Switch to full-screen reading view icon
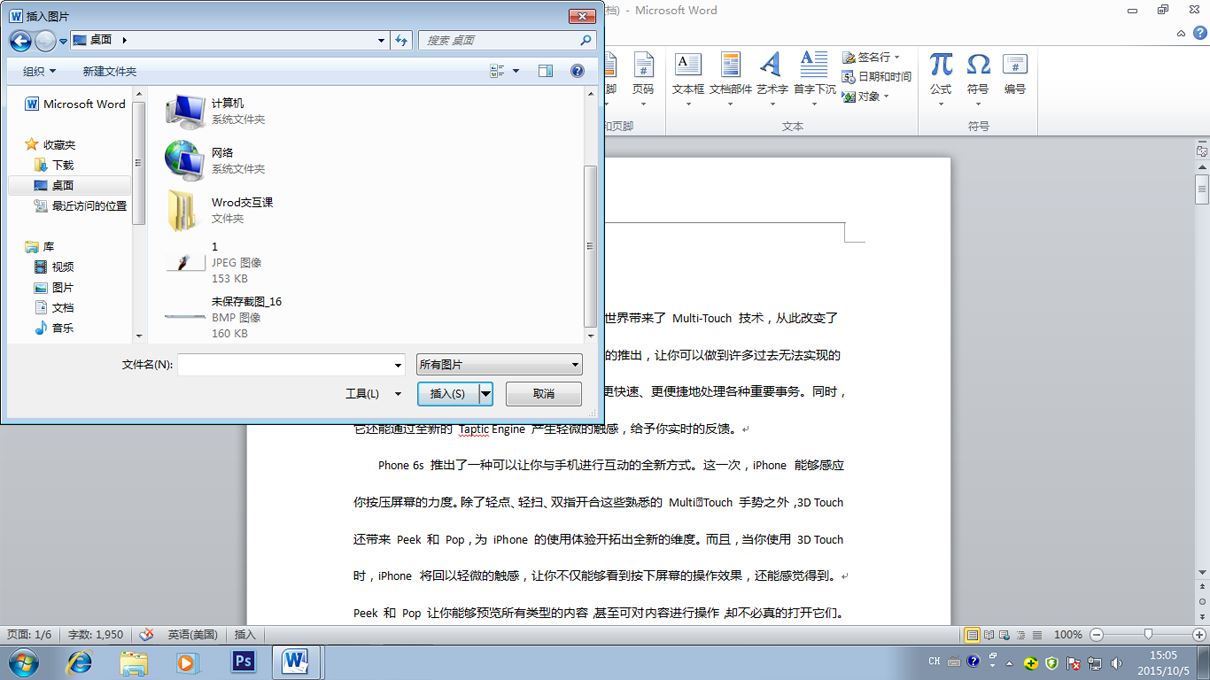Image resolution: width=1210 pixels, height=680 pixels. [989, 634]
